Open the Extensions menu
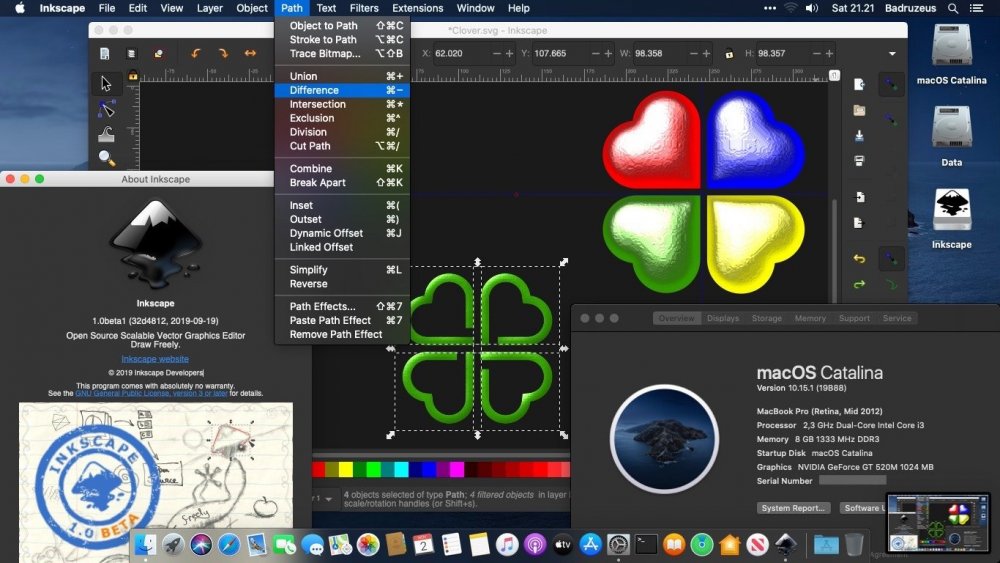The height and width of the screenshot is (563, 1000). [418, 8]
